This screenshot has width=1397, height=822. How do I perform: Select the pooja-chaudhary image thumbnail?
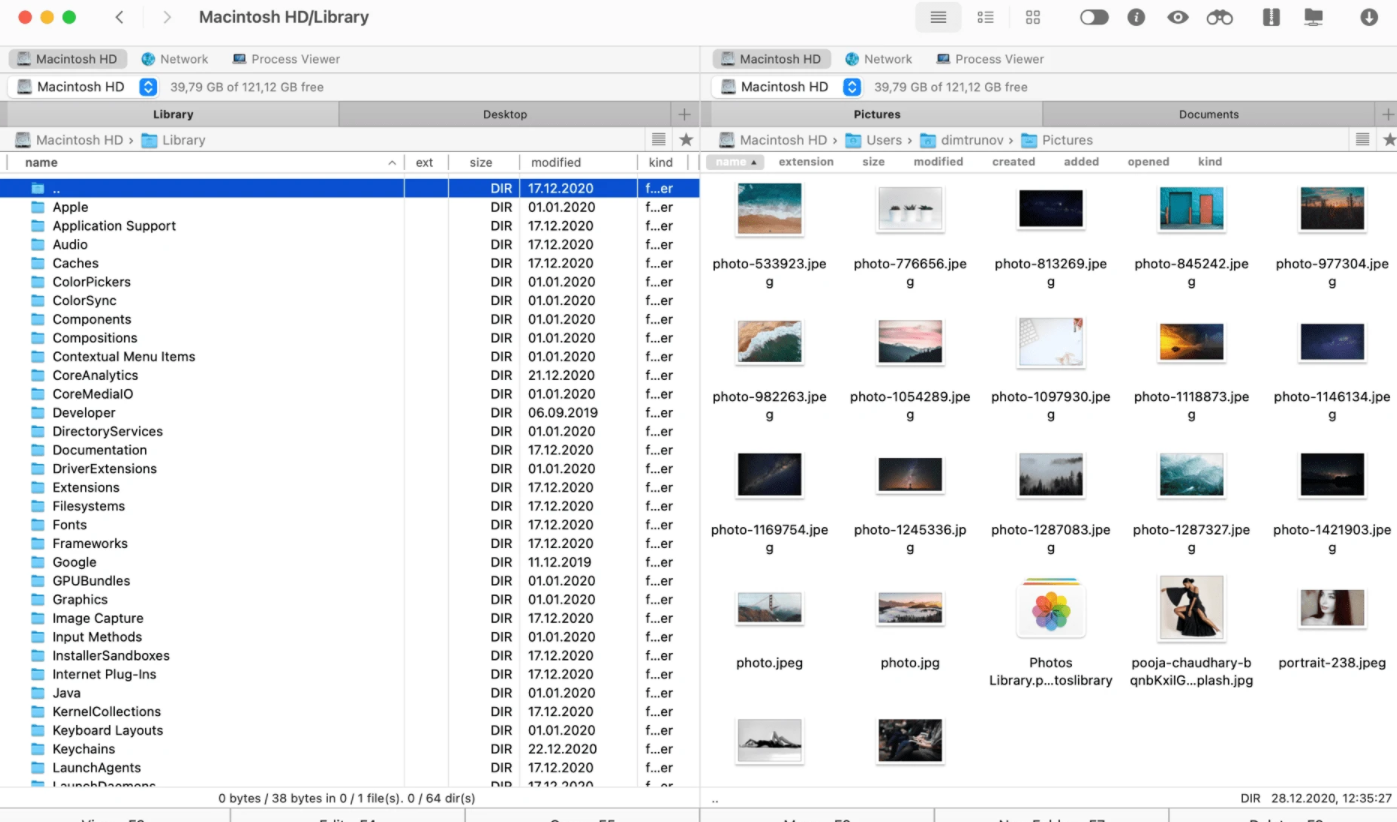coord(1191,608)
